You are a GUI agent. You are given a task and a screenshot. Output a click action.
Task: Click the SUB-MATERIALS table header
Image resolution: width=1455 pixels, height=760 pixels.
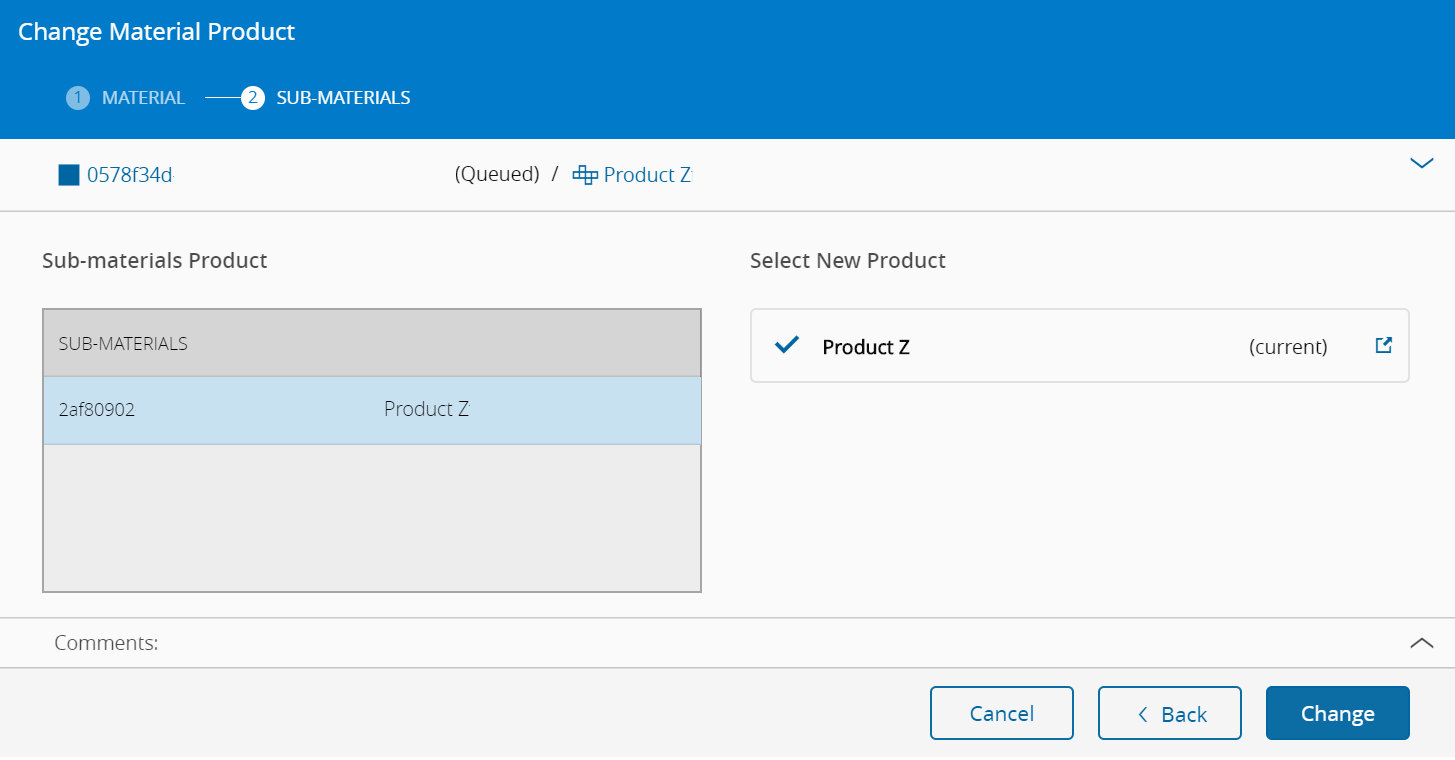371,344
